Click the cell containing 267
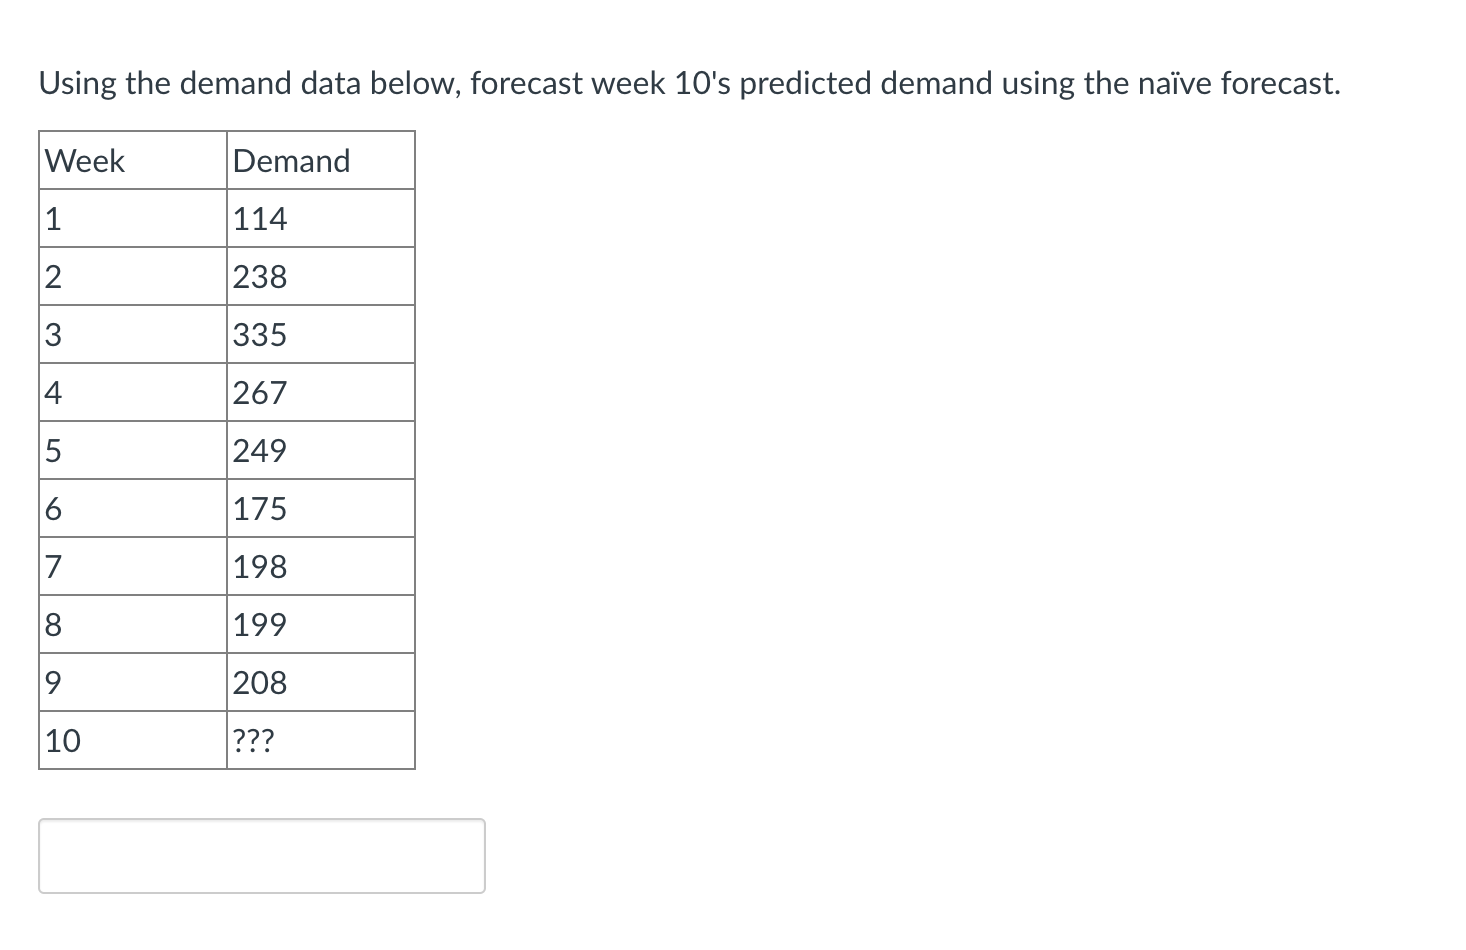This screenshot has width=1466, height=950. pyautogui.click(x=320, y=392)
